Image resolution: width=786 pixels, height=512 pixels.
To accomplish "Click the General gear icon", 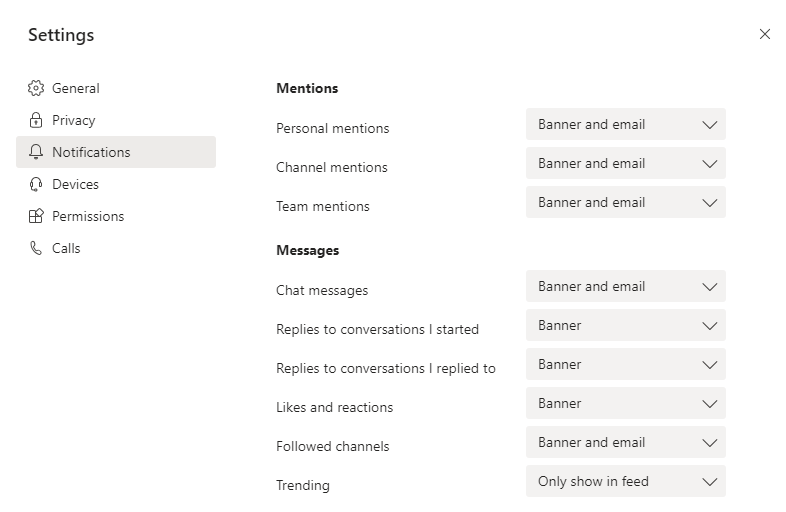I will 36,88.
